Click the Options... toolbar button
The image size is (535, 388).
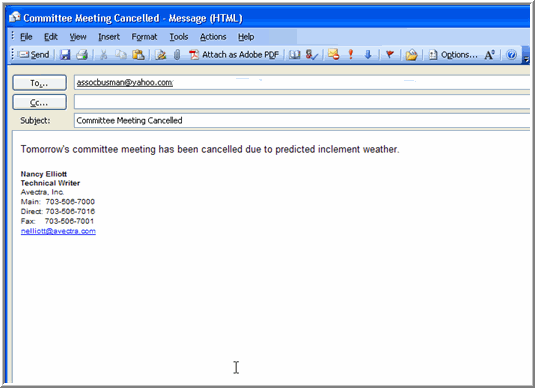point(453,55)
